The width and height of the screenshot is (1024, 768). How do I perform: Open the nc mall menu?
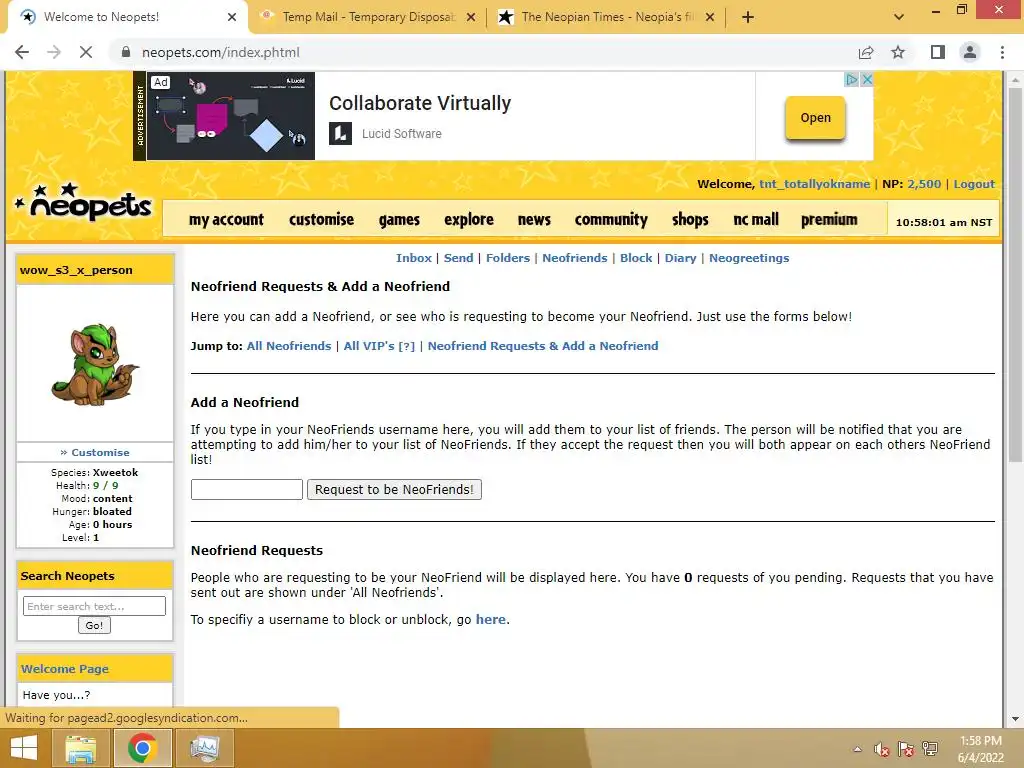click(x=756, y=219)
